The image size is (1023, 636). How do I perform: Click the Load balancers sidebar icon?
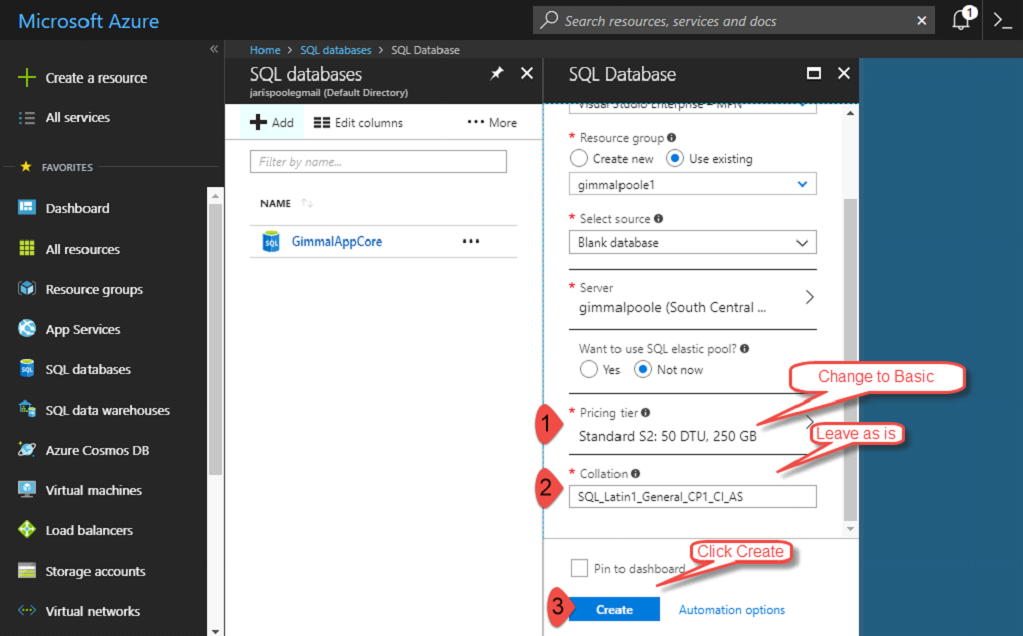tap(27, 530)
